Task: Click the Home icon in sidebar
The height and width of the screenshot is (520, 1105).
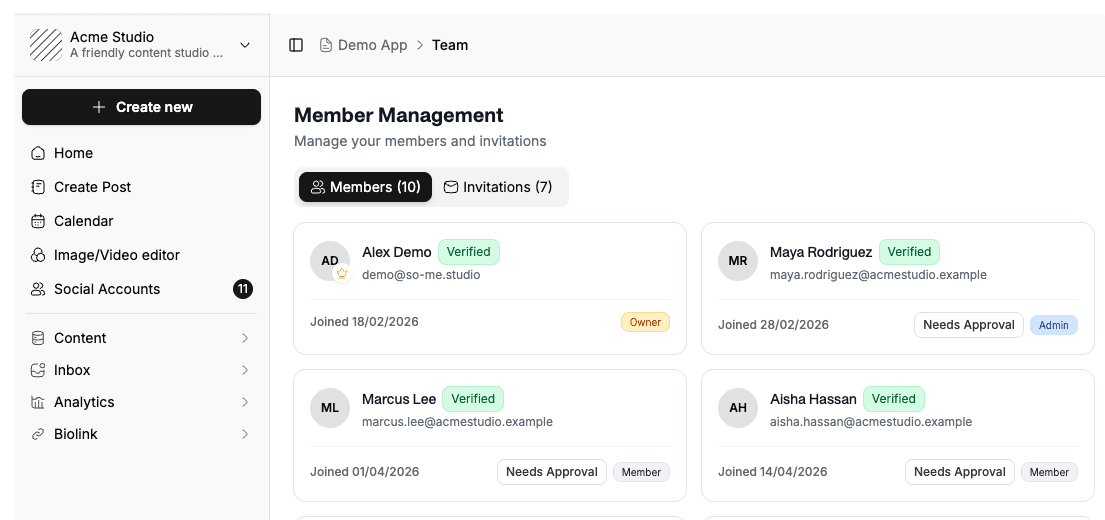Action: (38, 153)
